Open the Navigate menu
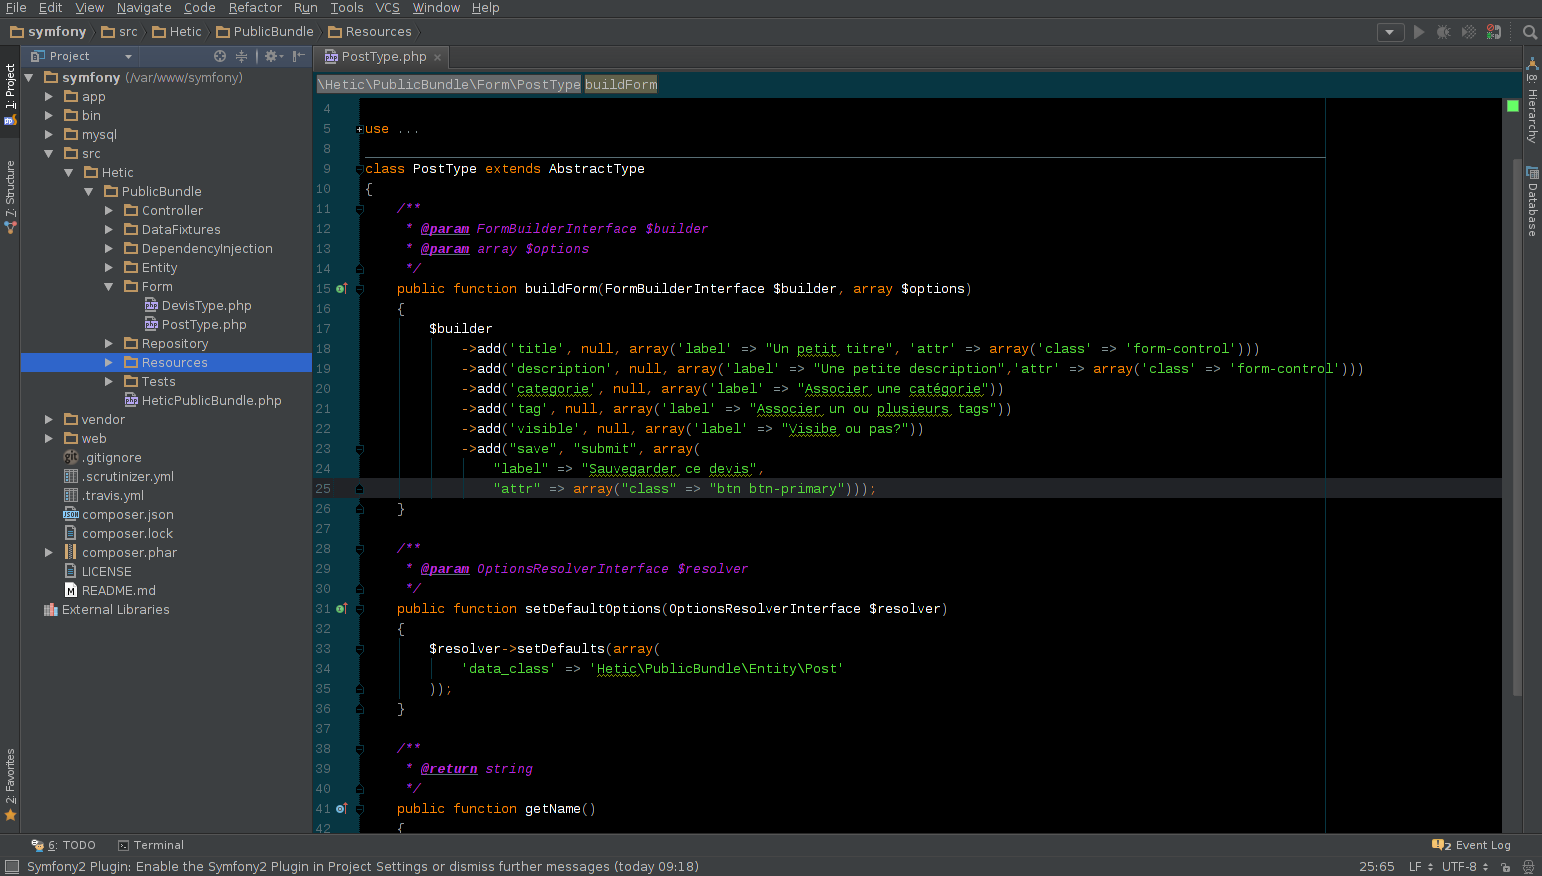 pos(144,8)
